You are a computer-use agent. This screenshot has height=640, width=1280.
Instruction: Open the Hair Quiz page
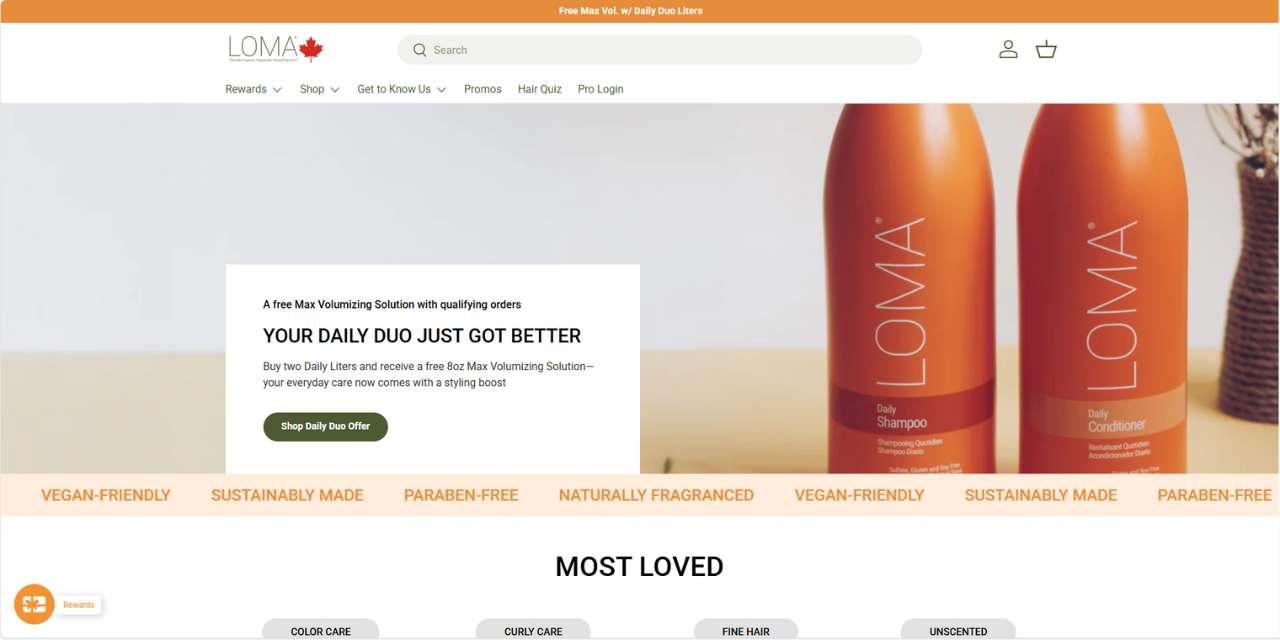pos(540,89)
